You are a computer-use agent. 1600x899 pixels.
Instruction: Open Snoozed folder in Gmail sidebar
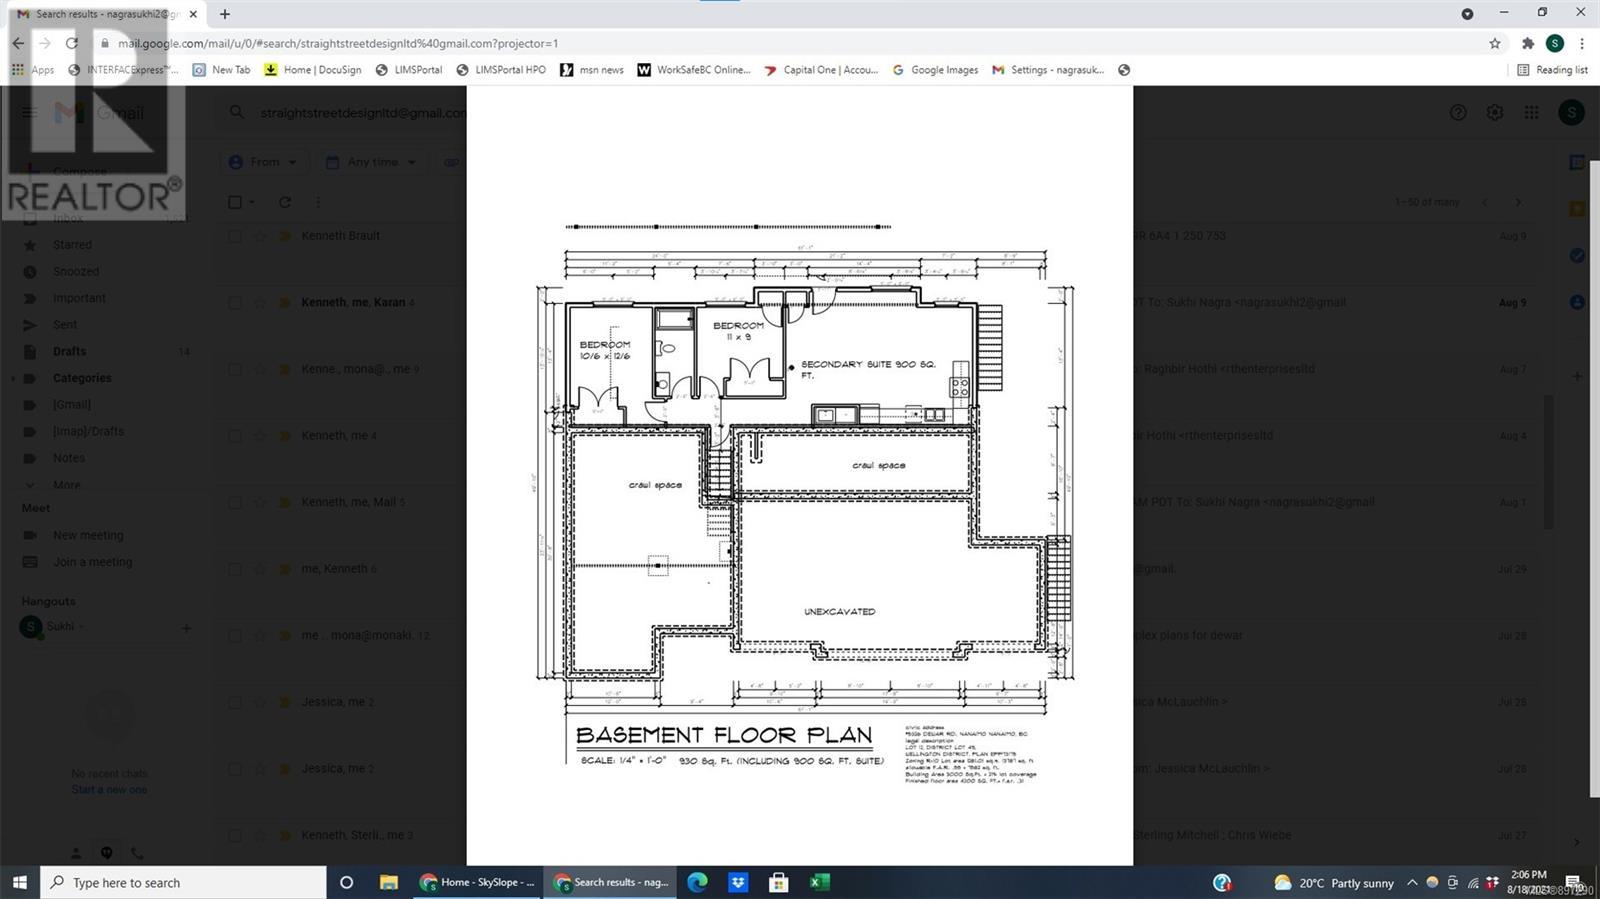tap(76, 272)
